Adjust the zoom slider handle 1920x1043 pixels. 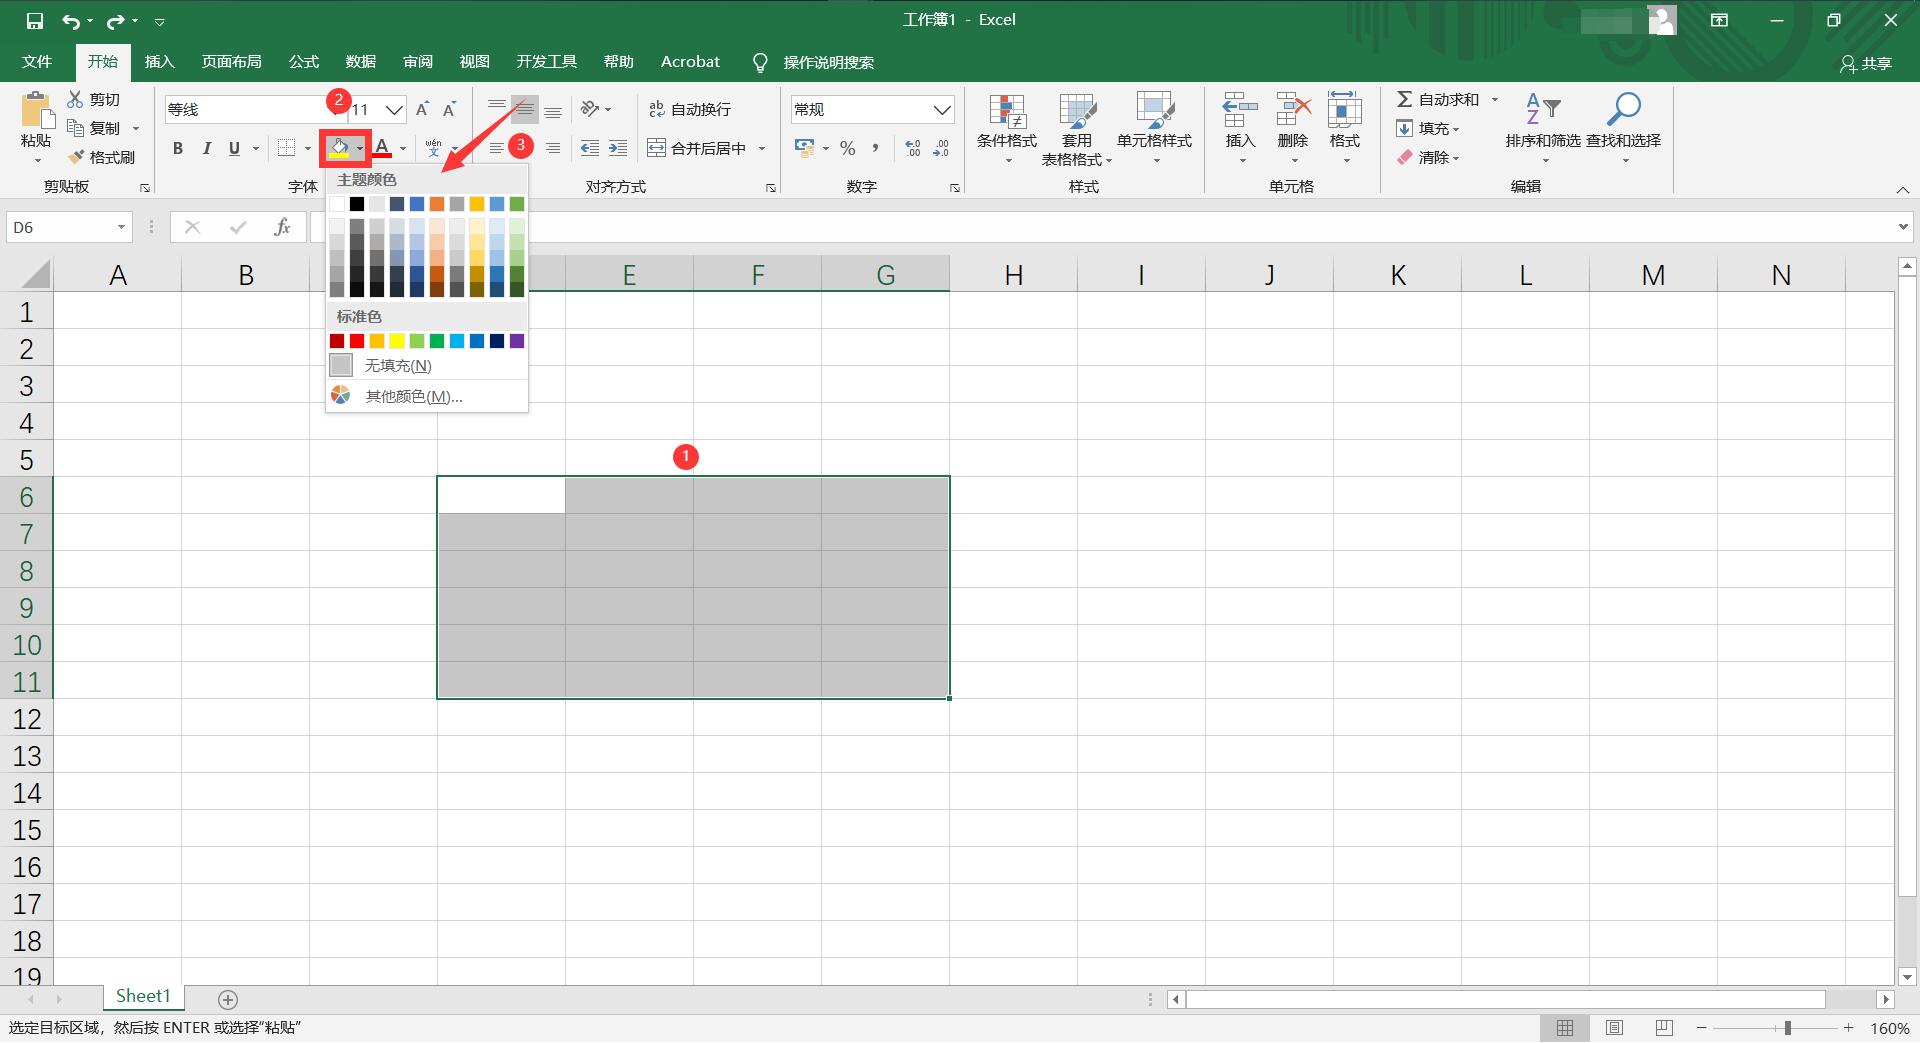[x=1787, y=1028]
